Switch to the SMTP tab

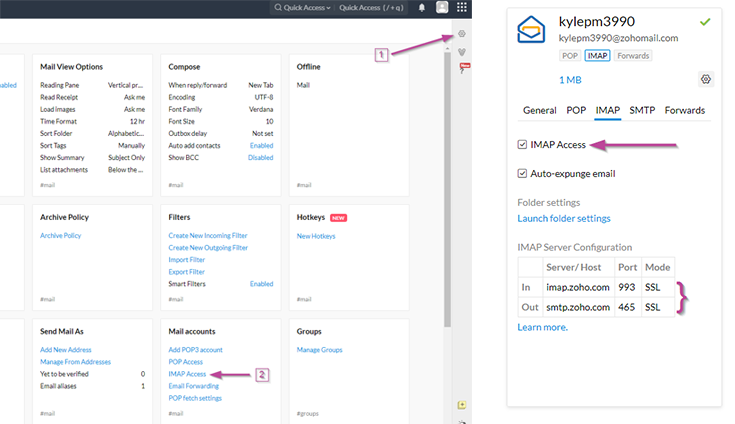pos(642,110)
